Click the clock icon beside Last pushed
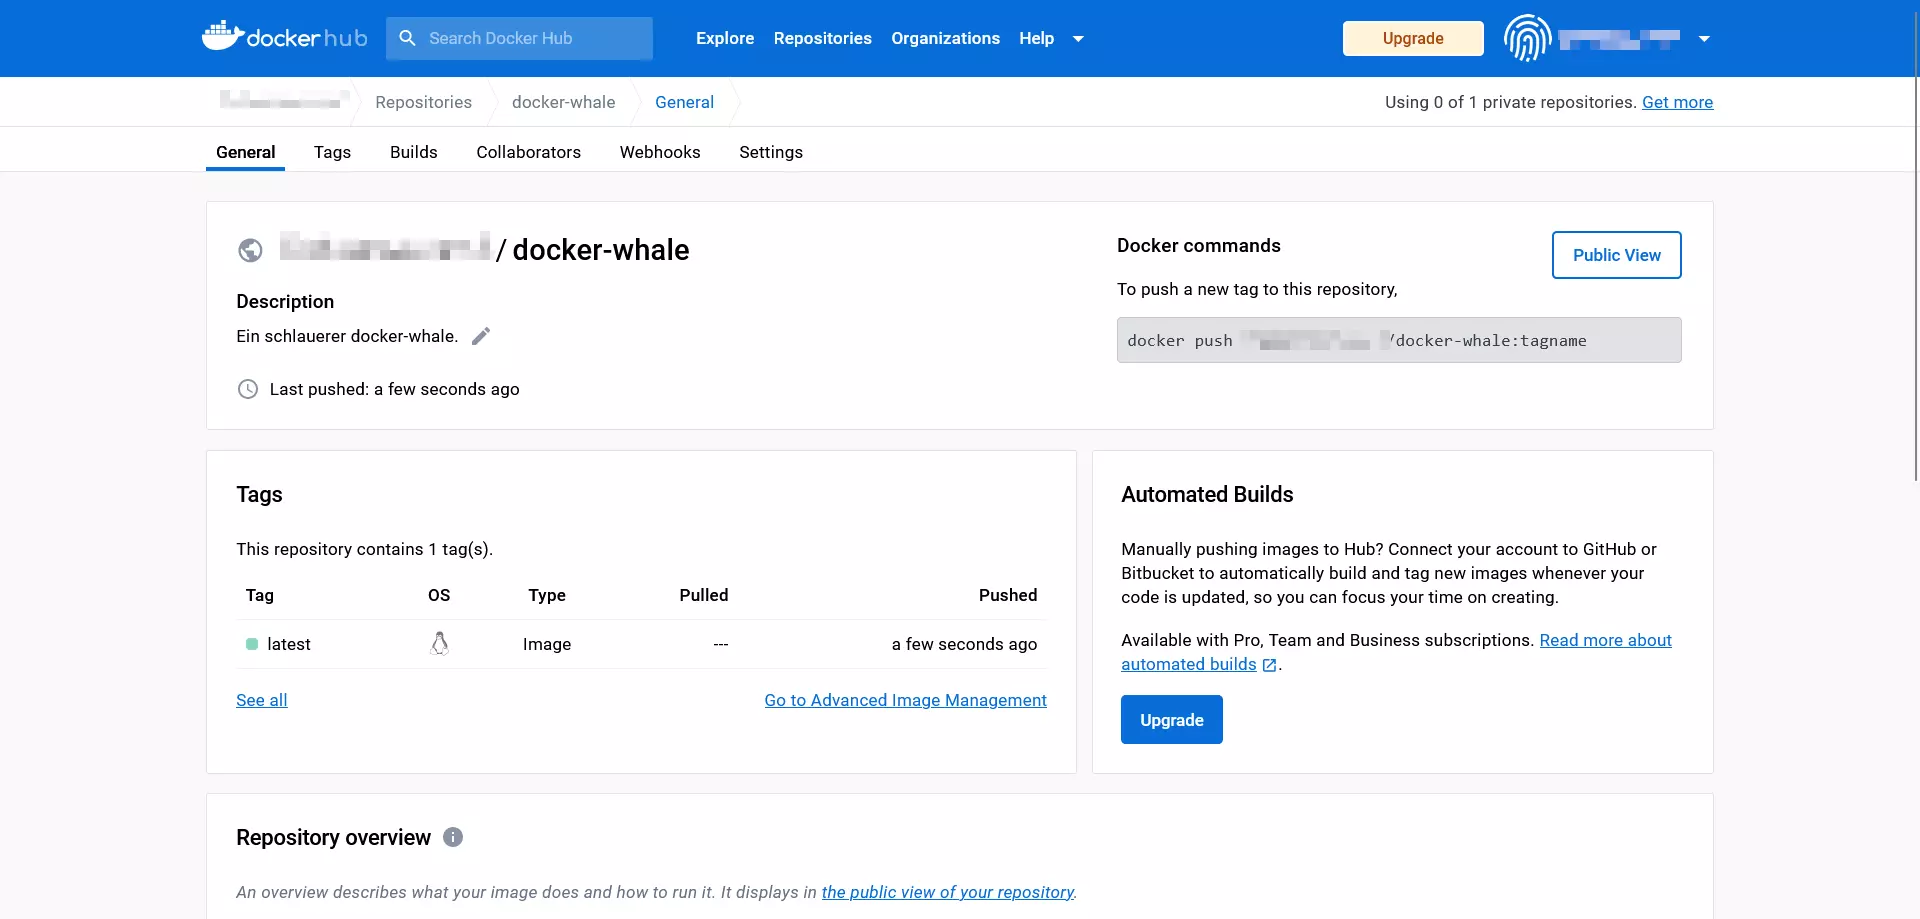1920x919 pixels. click(x=248, y=389)
